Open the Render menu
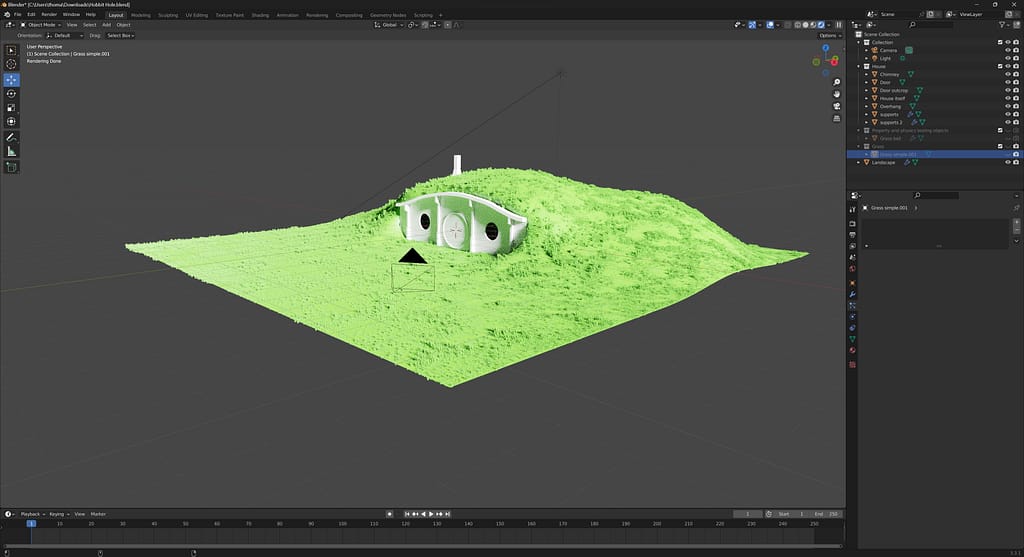The image size is (1024, 557). (x=49, y=15)
